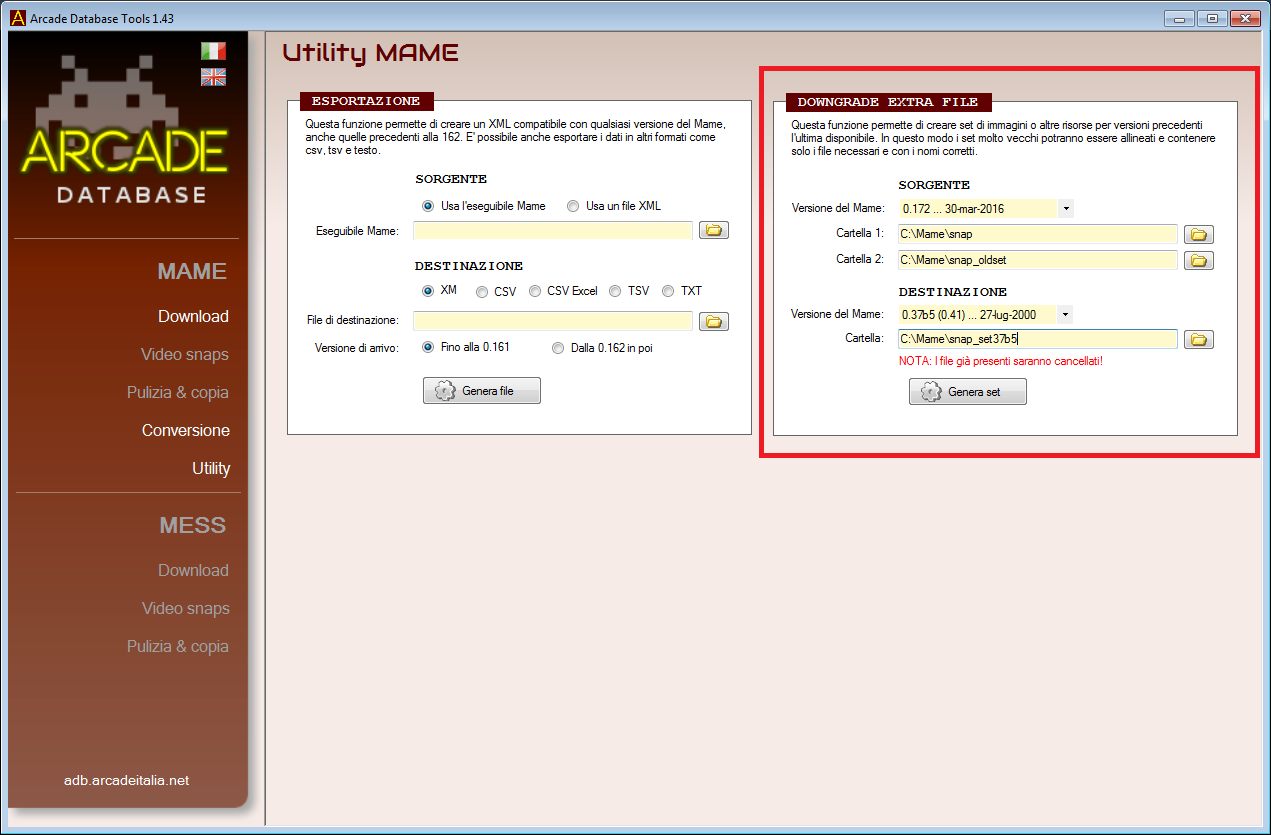This screenshot has width=1271, height=835.
Task: Choose 'Dalla 0.162 in poi' version
Action: click(x=559, y=348)
